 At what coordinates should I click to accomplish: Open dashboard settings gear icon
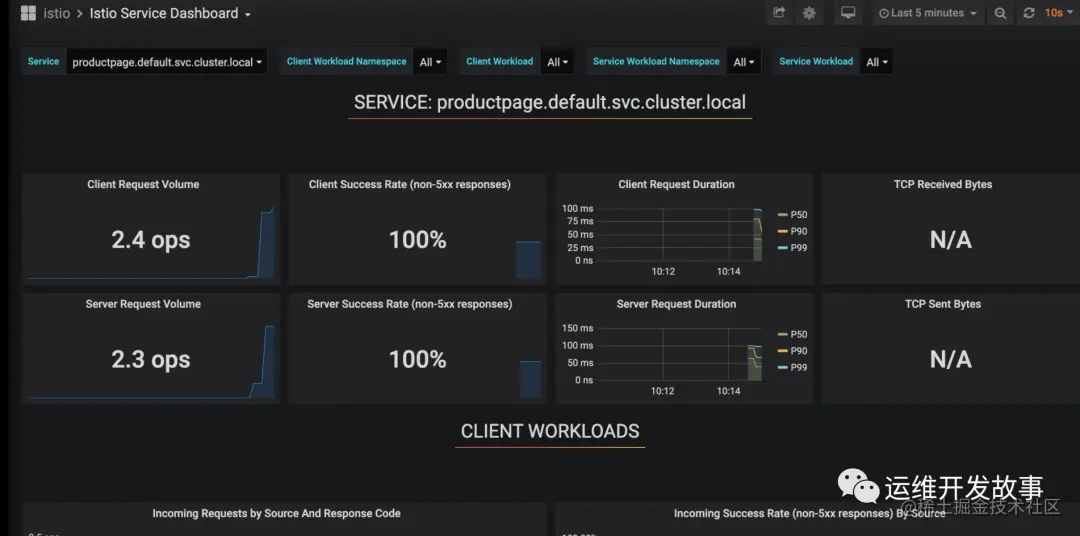(809, 13)
